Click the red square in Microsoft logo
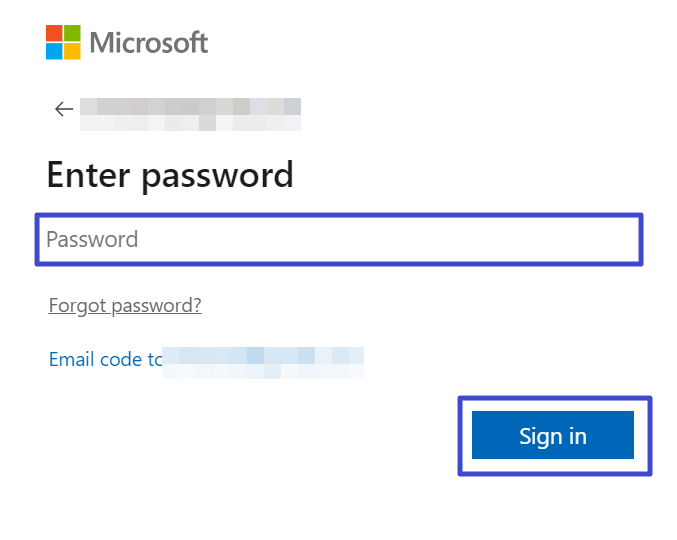 (x=53, y=33)
